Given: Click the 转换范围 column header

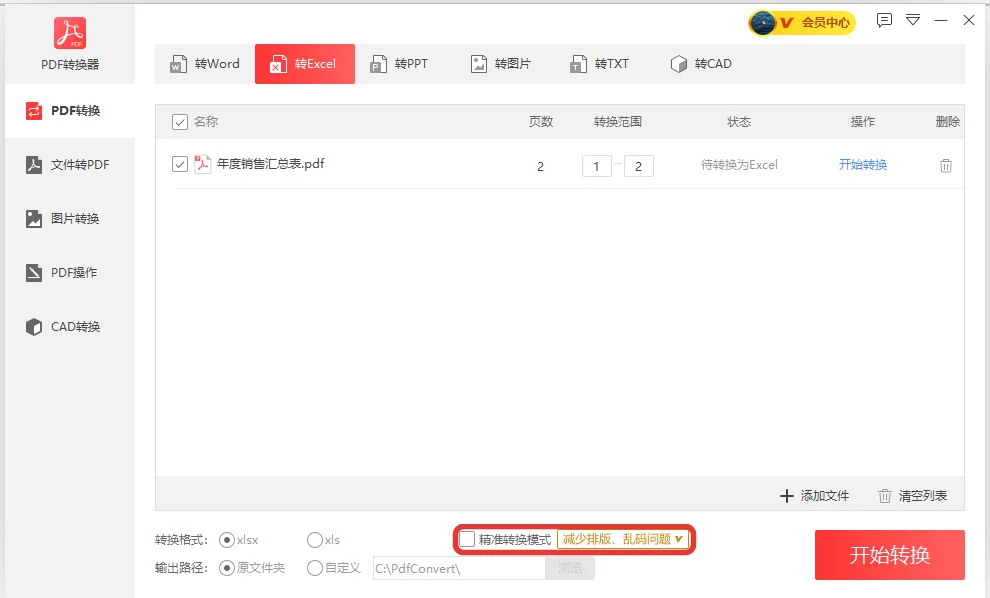Looking at the screenshot, I should (617, 122).
